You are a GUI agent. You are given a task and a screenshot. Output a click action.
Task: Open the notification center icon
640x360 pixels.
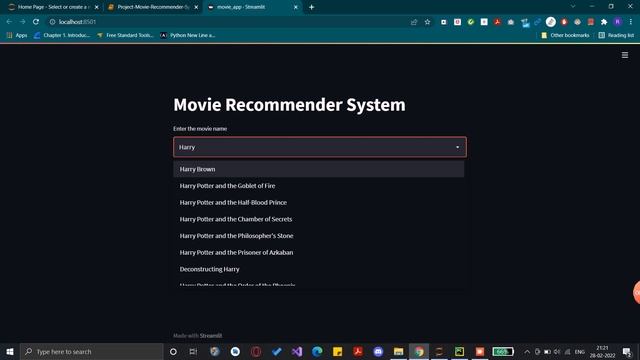click(x=627, y=351)
